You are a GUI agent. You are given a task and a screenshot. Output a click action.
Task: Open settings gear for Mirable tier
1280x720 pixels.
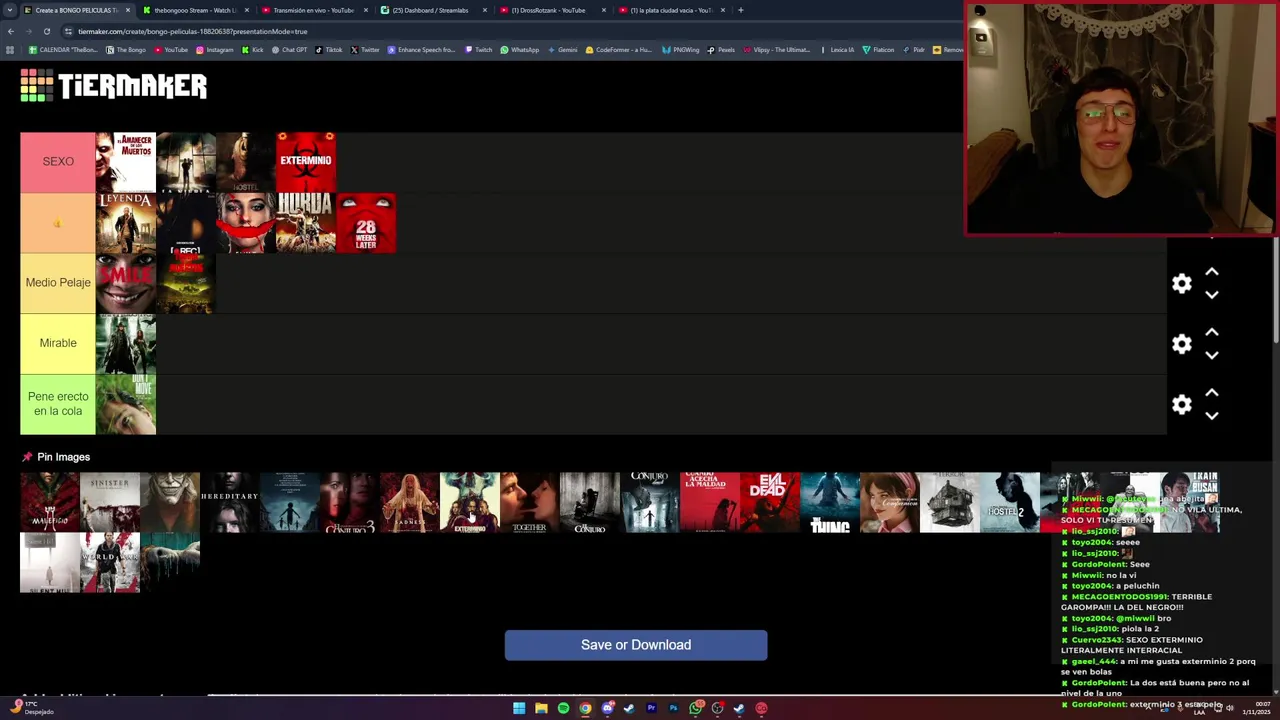click(x=1182, y=344)
